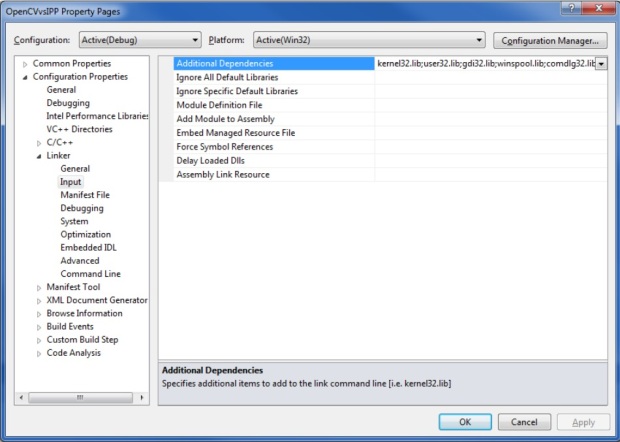Select Ignore Specific Default Libraries property
This screenshot has width=620, height=442.
click(274, 91)
